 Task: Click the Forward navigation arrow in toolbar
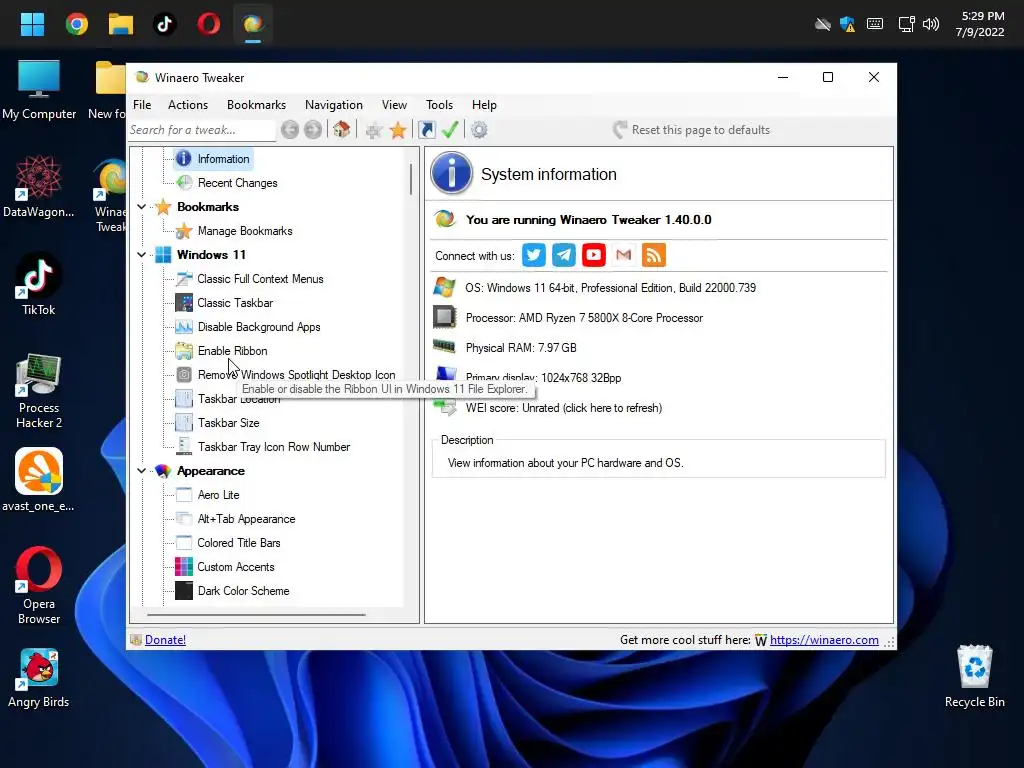pyautogui.click(x=313, y=130)
